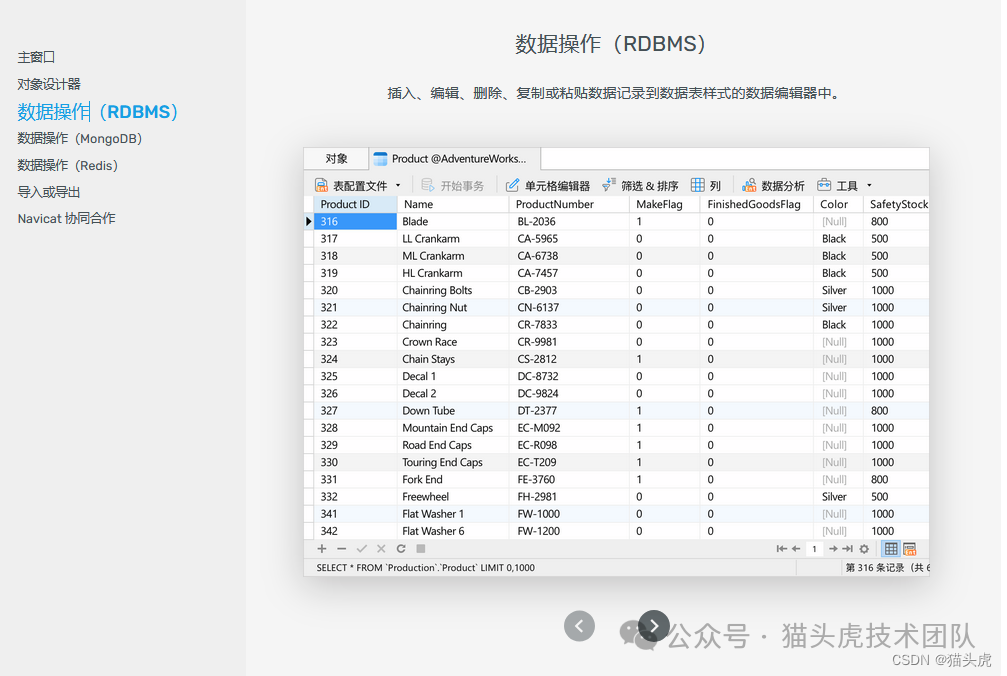The image size is (1007, 676).
Task: Refresh the table data icon
Action: 401,549
